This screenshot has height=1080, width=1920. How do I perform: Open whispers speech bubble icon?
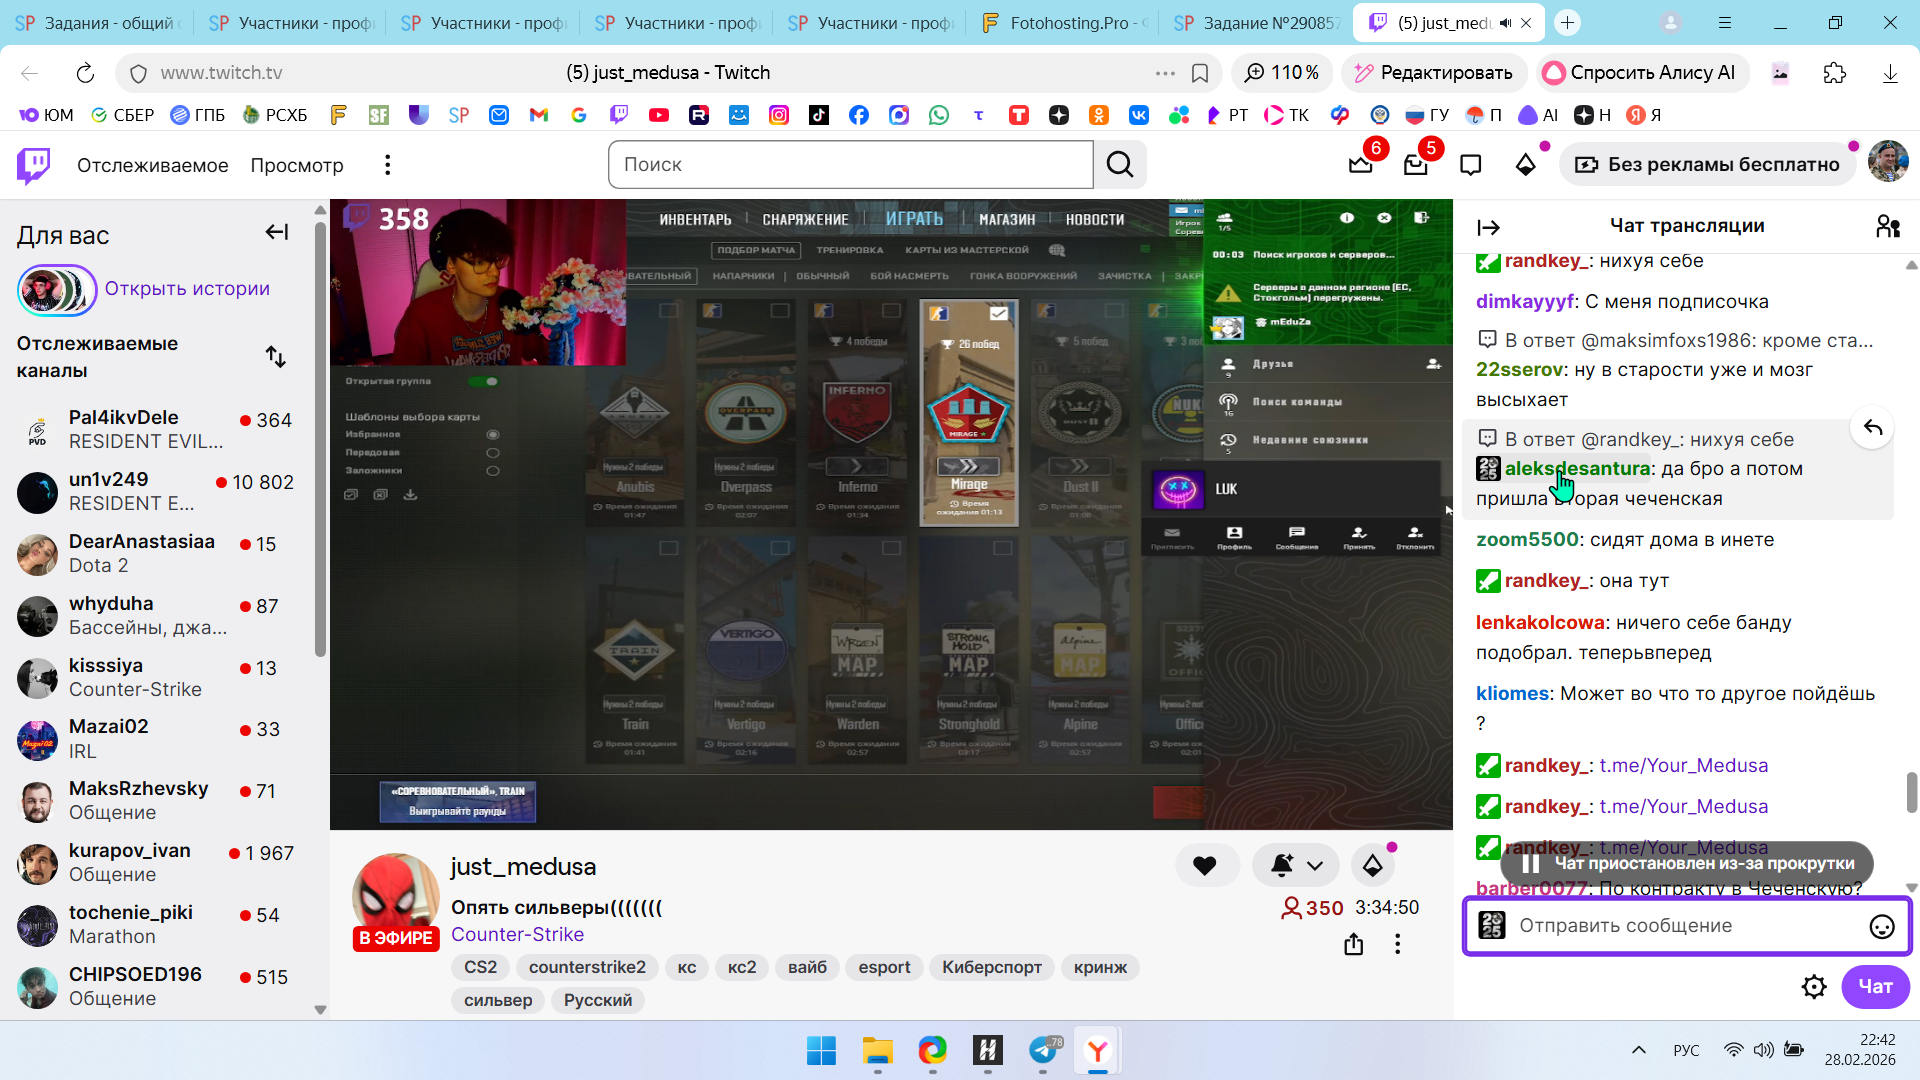pos(1470,165)
